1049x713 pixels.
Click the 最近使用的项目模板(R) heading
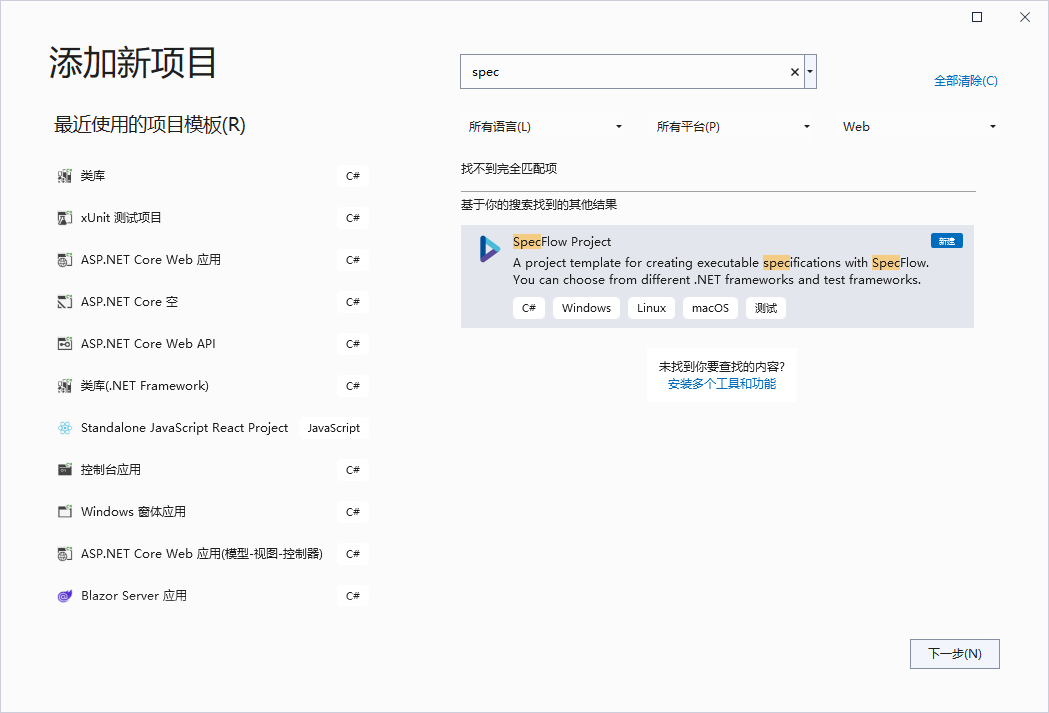tap(150, 125)
